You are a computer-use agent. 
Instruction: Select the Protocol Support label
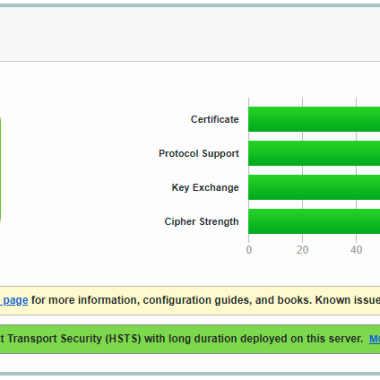click(199, 154)
